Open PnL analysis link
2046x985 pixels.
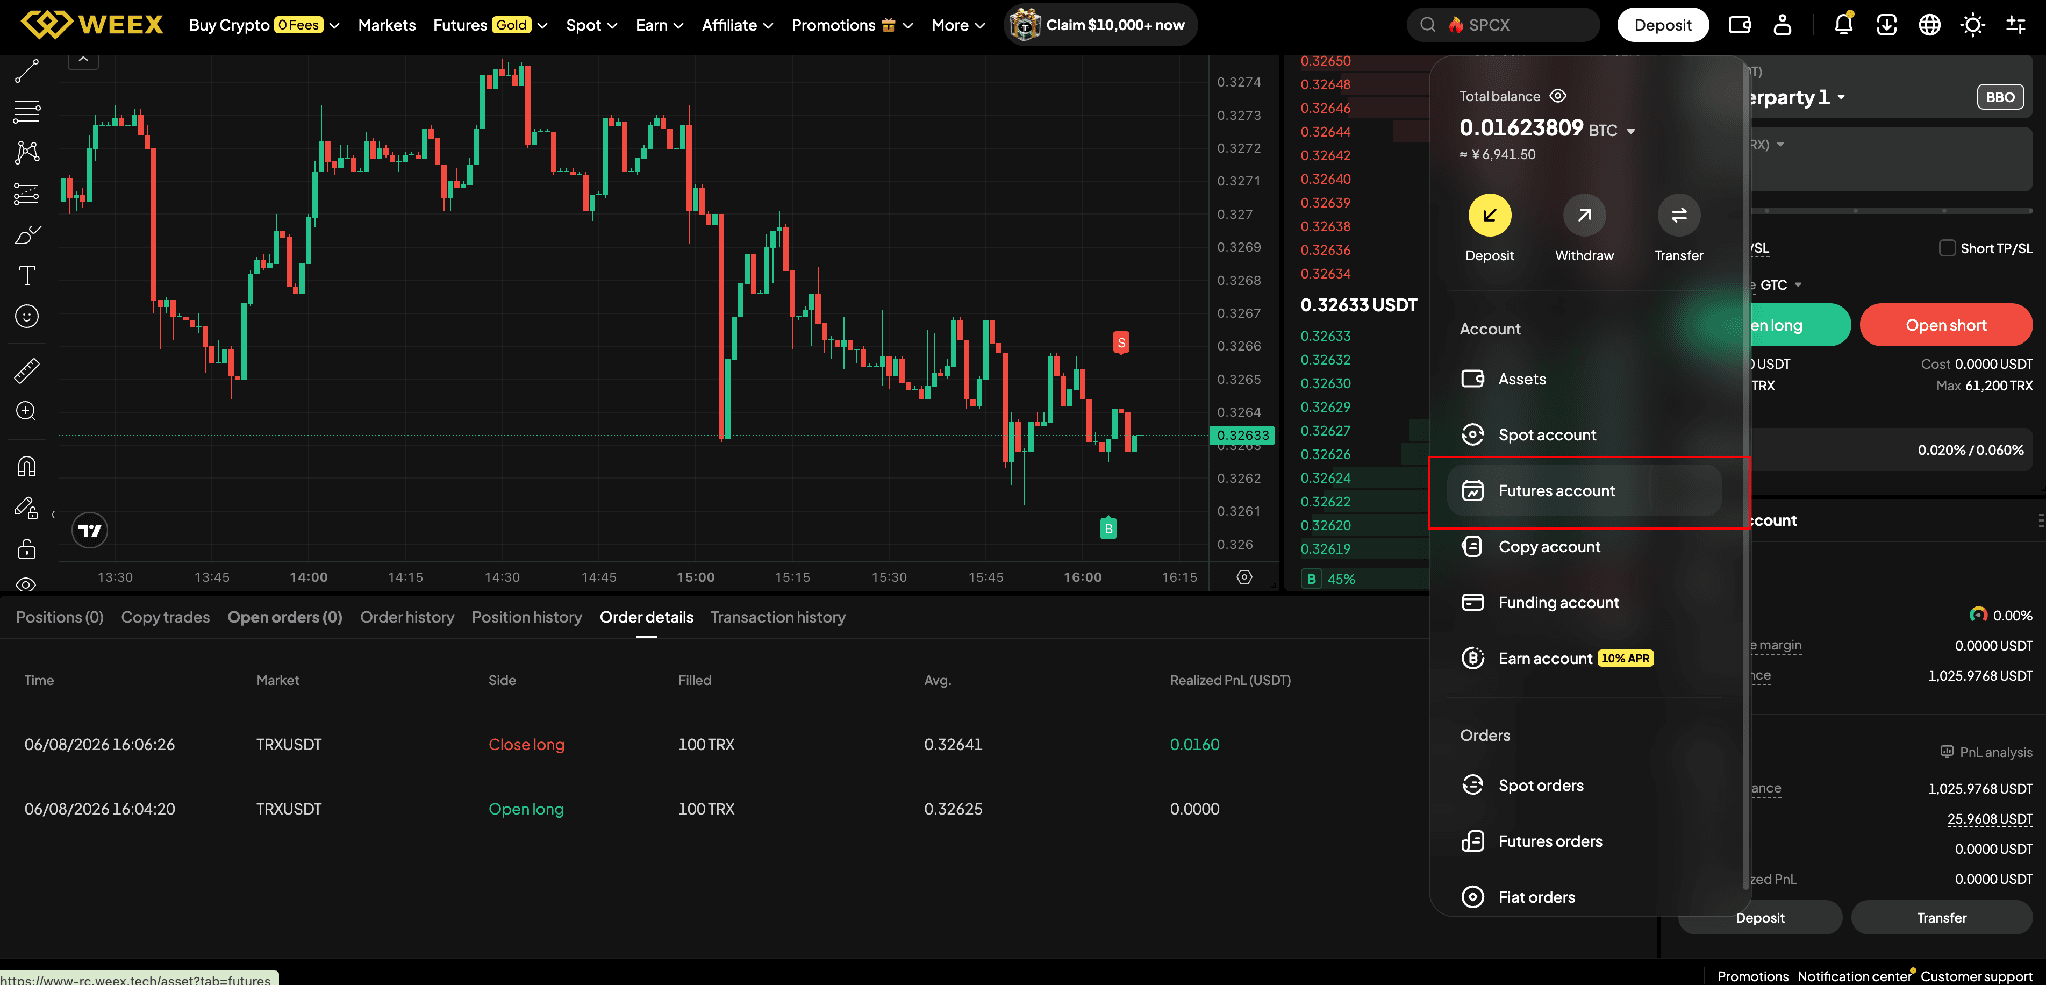tap(1986, 752)
